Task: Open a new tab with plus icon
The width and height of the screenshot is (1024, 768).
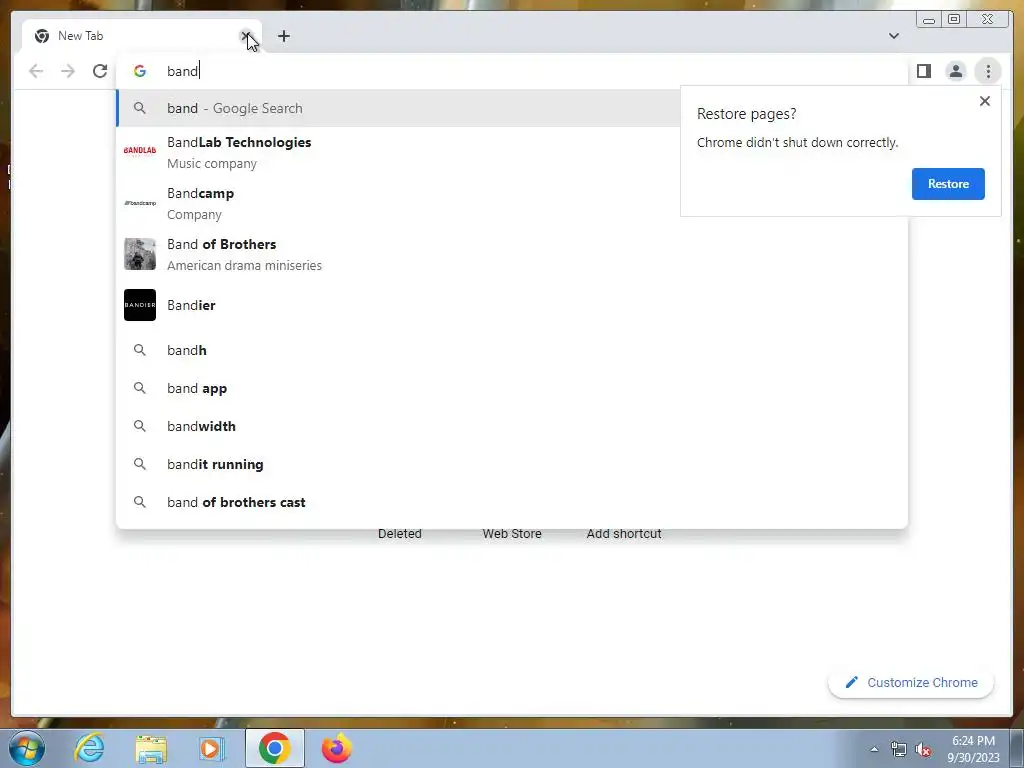Action: tap(283, 36)
